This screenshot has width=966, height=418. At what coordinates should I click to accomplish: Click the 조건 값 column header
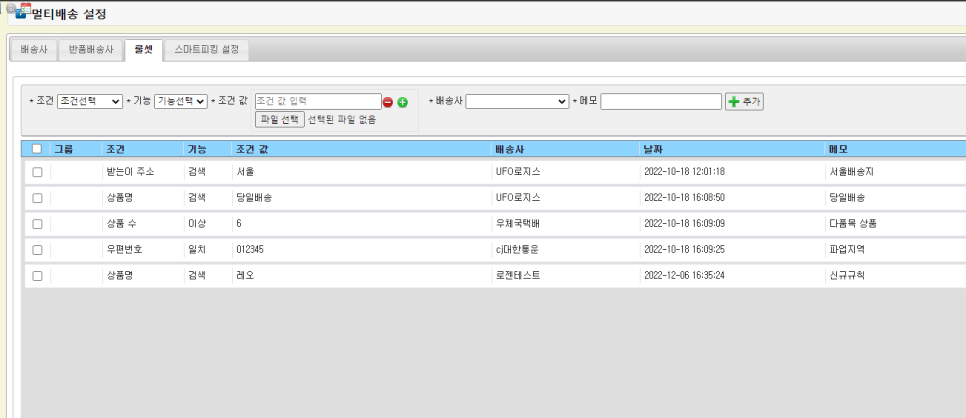click(x=252, y=149)
